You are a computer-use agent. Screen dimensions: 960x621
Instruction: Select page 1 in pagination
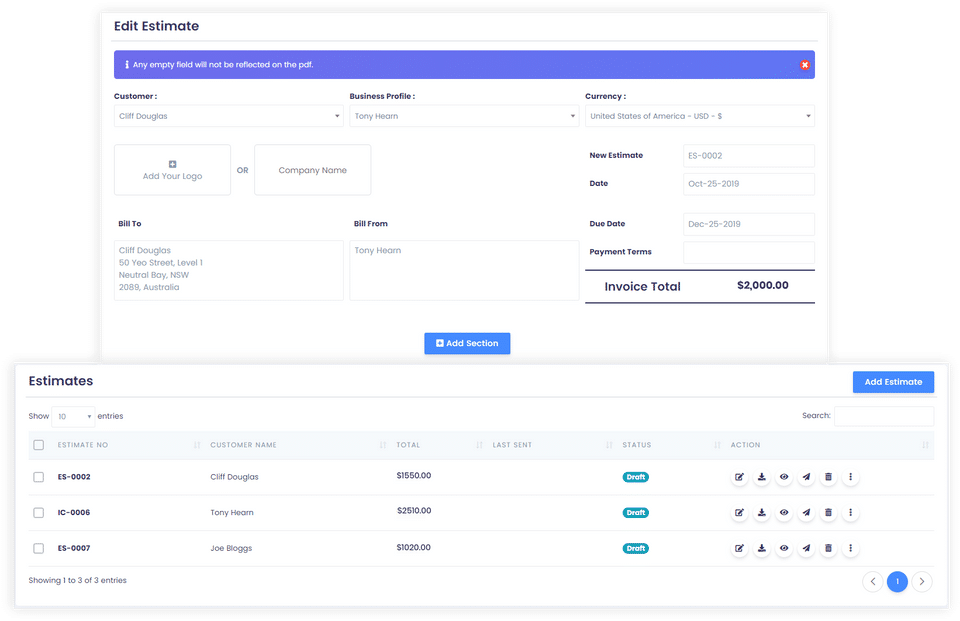click(897, 581)
